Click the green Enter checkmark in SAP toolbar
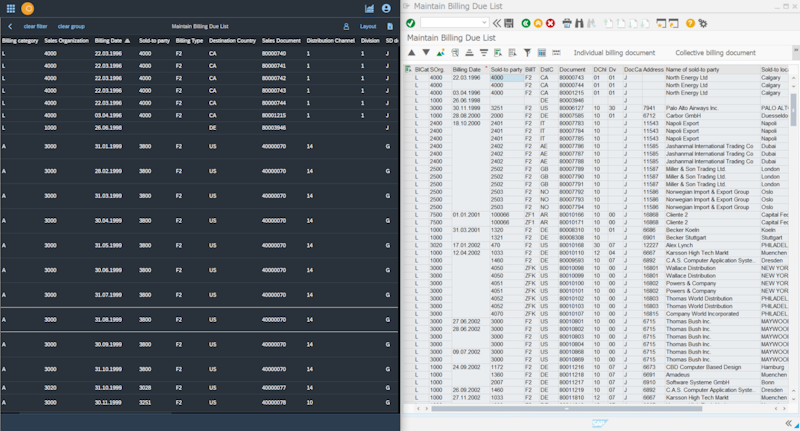800x431 pixels. [x=410, y=23]
